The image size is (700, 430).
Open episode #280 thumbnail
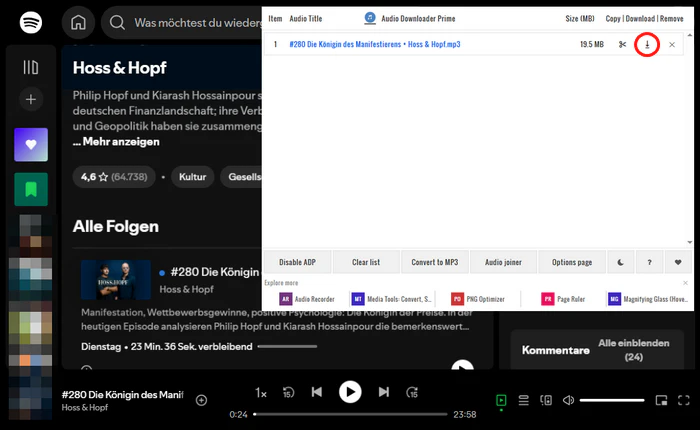(116, 280)
